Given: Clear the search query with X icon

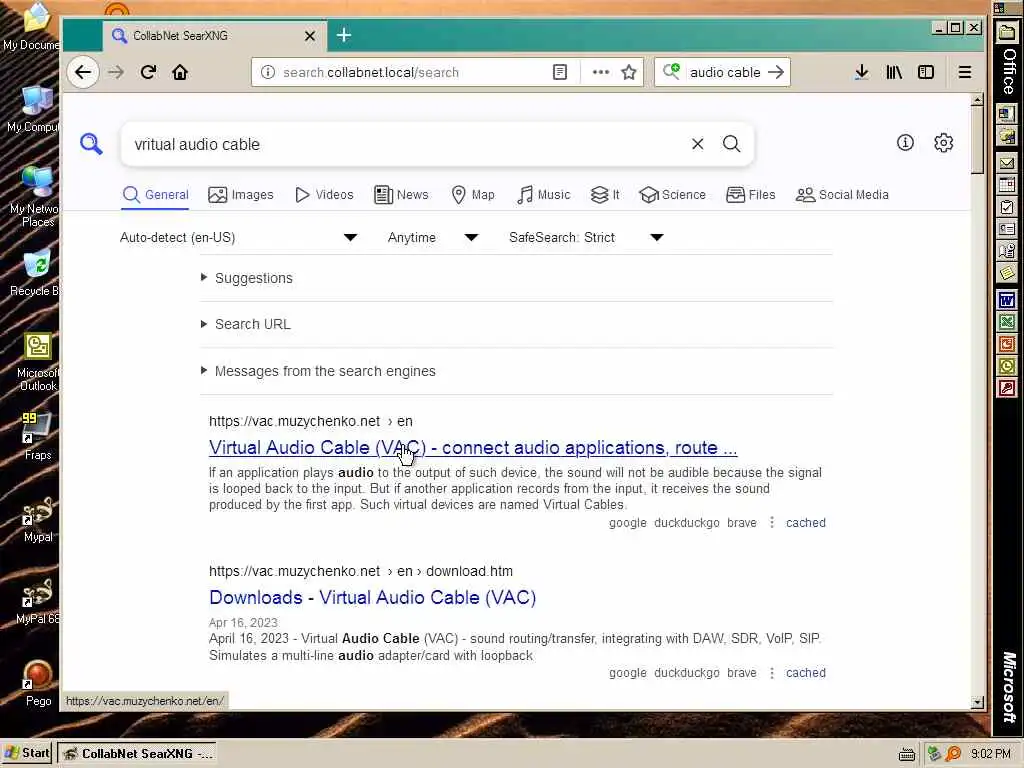Looking at the screenshot, I should coord(697,144).
